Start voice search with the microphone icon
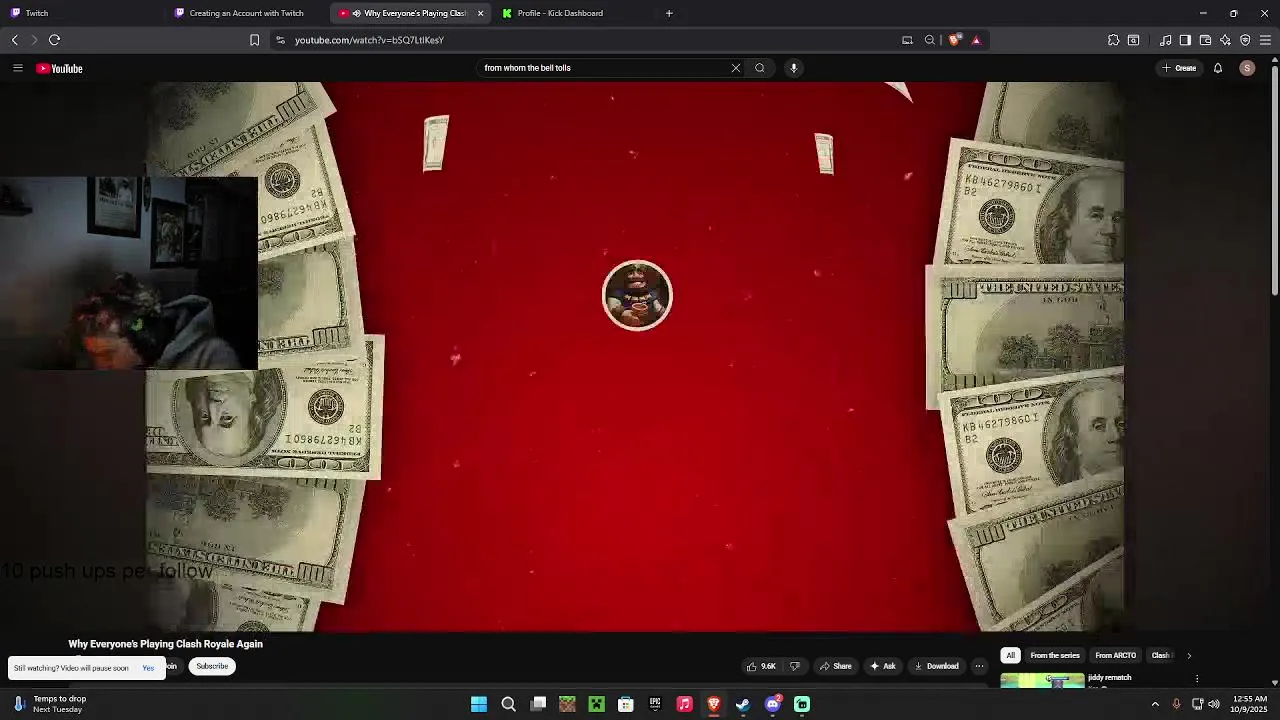 (x=794, y=68)
